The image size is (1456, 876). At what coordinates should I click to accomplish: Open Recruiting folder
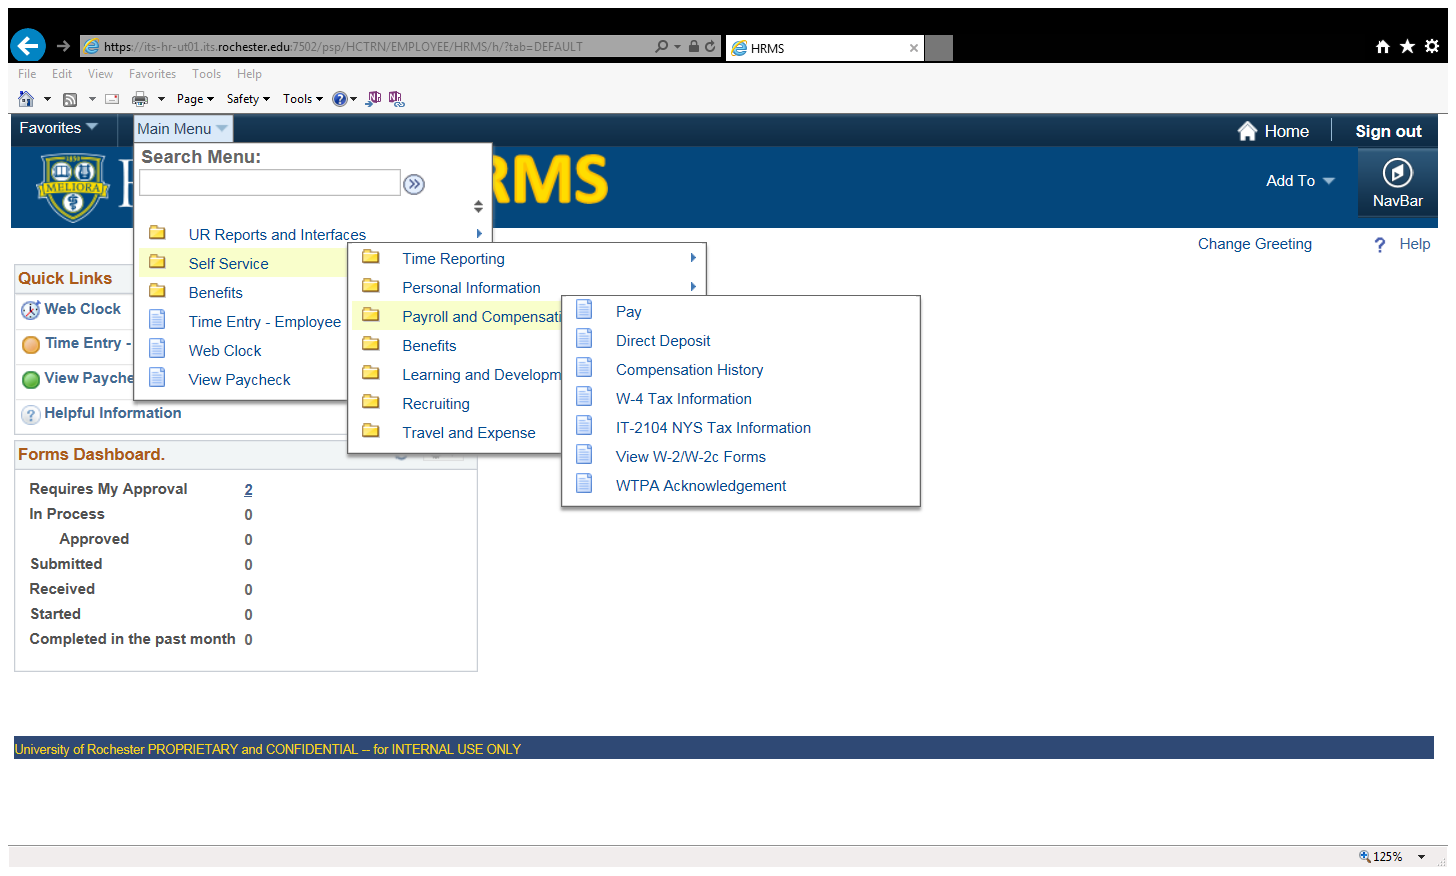tap(435, 404)
